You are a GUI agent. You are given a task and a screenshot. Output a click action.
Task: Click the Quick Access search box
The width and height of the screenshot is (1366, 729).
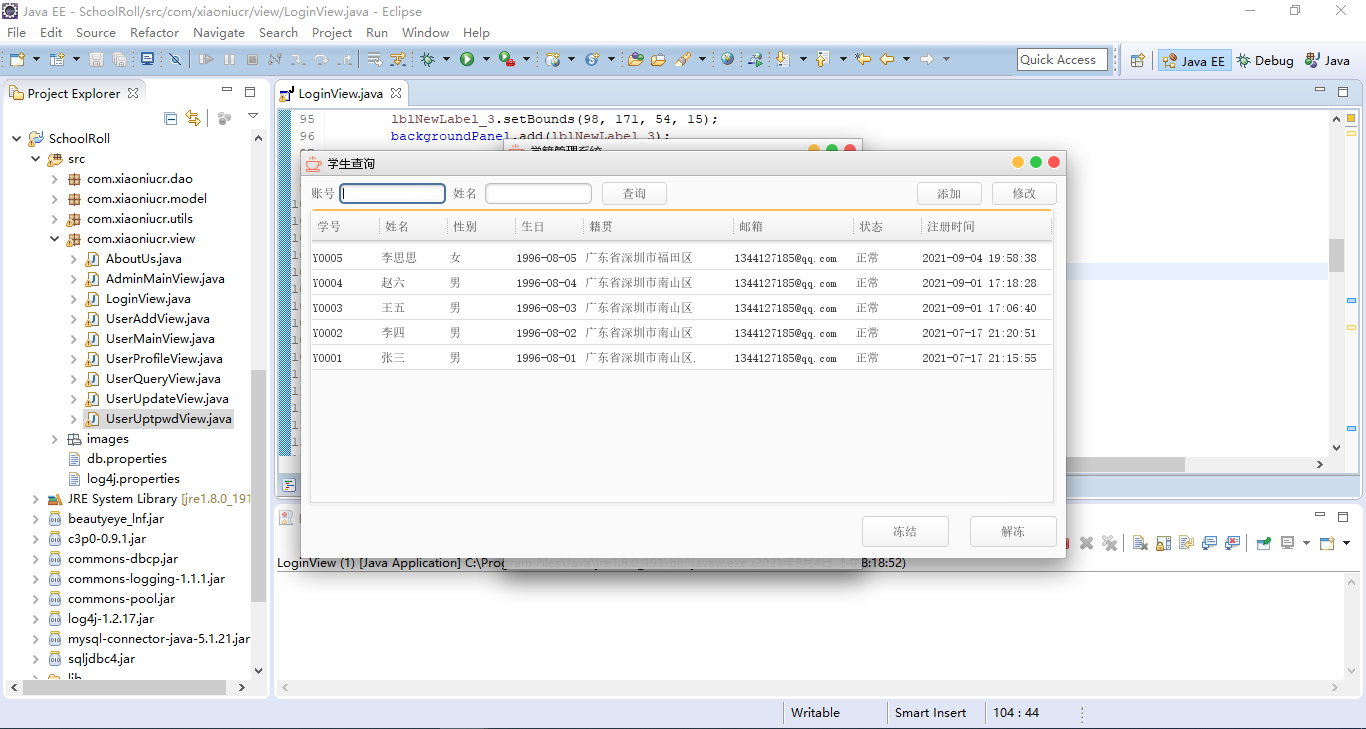pyautogui.click(x=1062, y=60)
